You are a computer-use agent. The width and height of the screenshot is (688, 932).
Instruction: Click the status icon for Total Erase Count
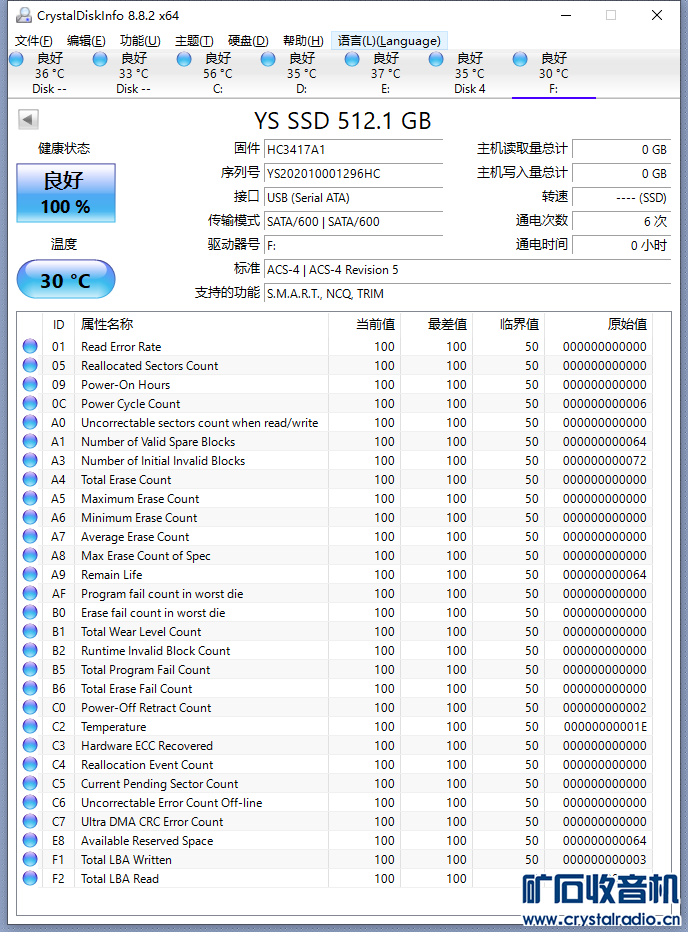[x=30, y=479]
